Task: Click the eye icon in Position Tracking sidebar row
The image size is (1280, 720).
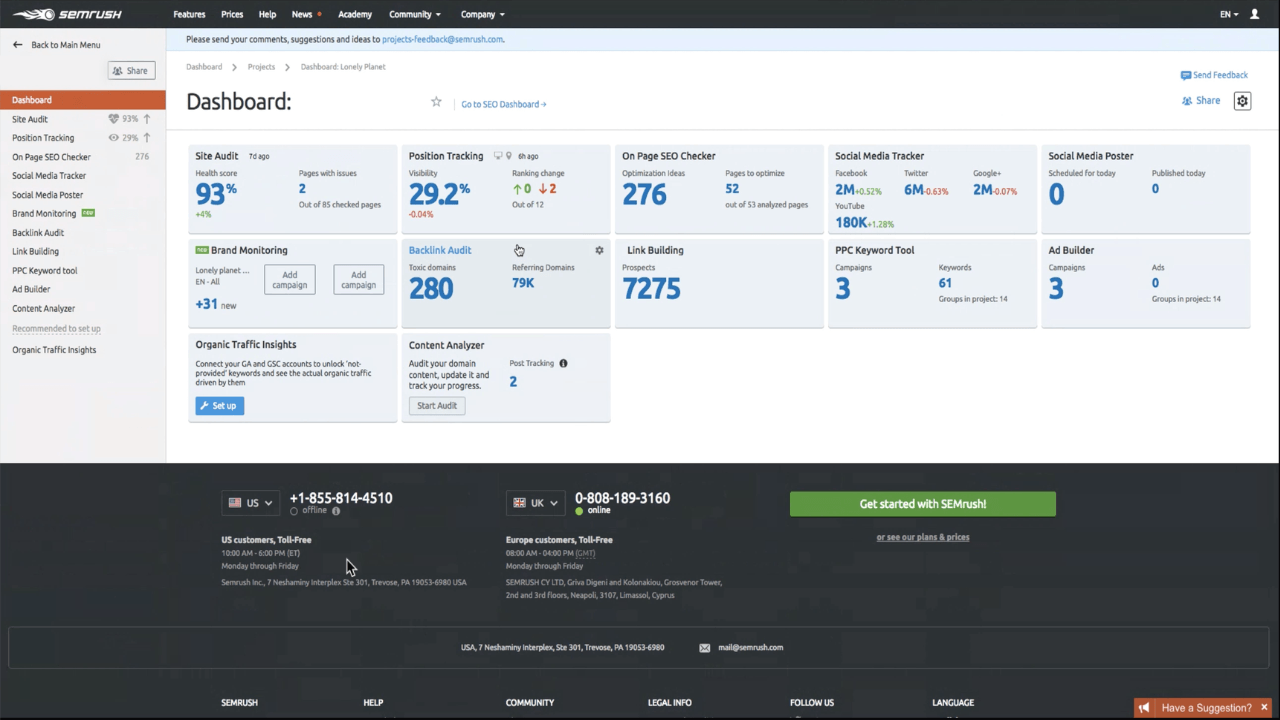Action: (x=114, y=138)
